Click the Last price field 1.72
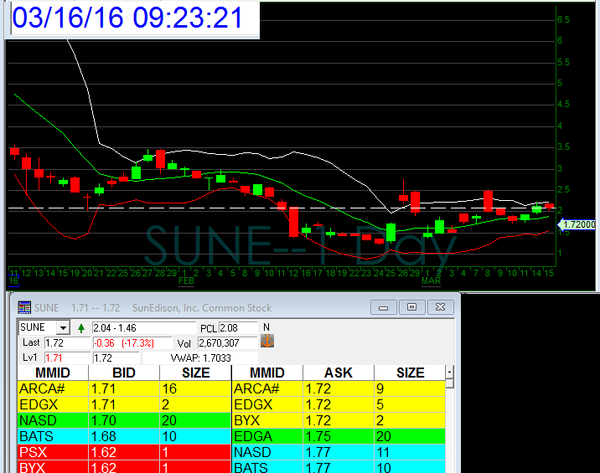Screen dimensions: 600x473 pyautogui.click(x=67, y=343)
